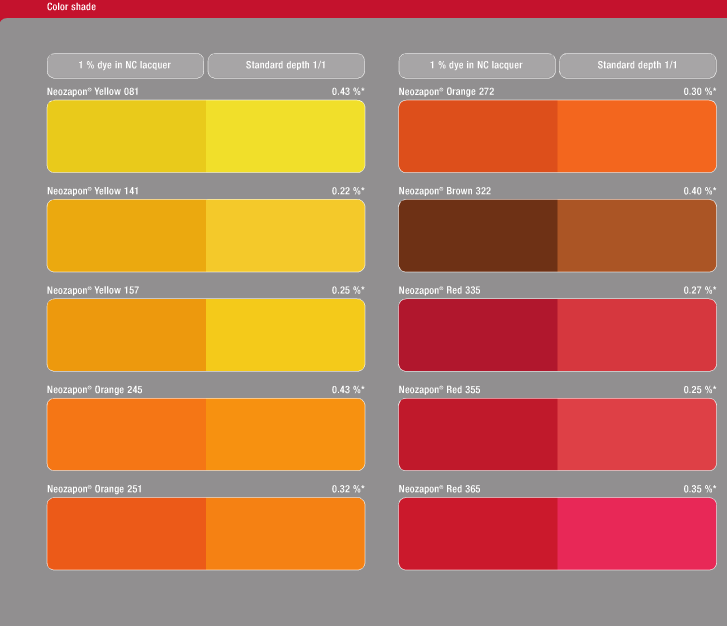This screenshot has width=727, height=626.
Task: Click left column "Standard depth 1/1" button
Action: click(x=286, y=66)
